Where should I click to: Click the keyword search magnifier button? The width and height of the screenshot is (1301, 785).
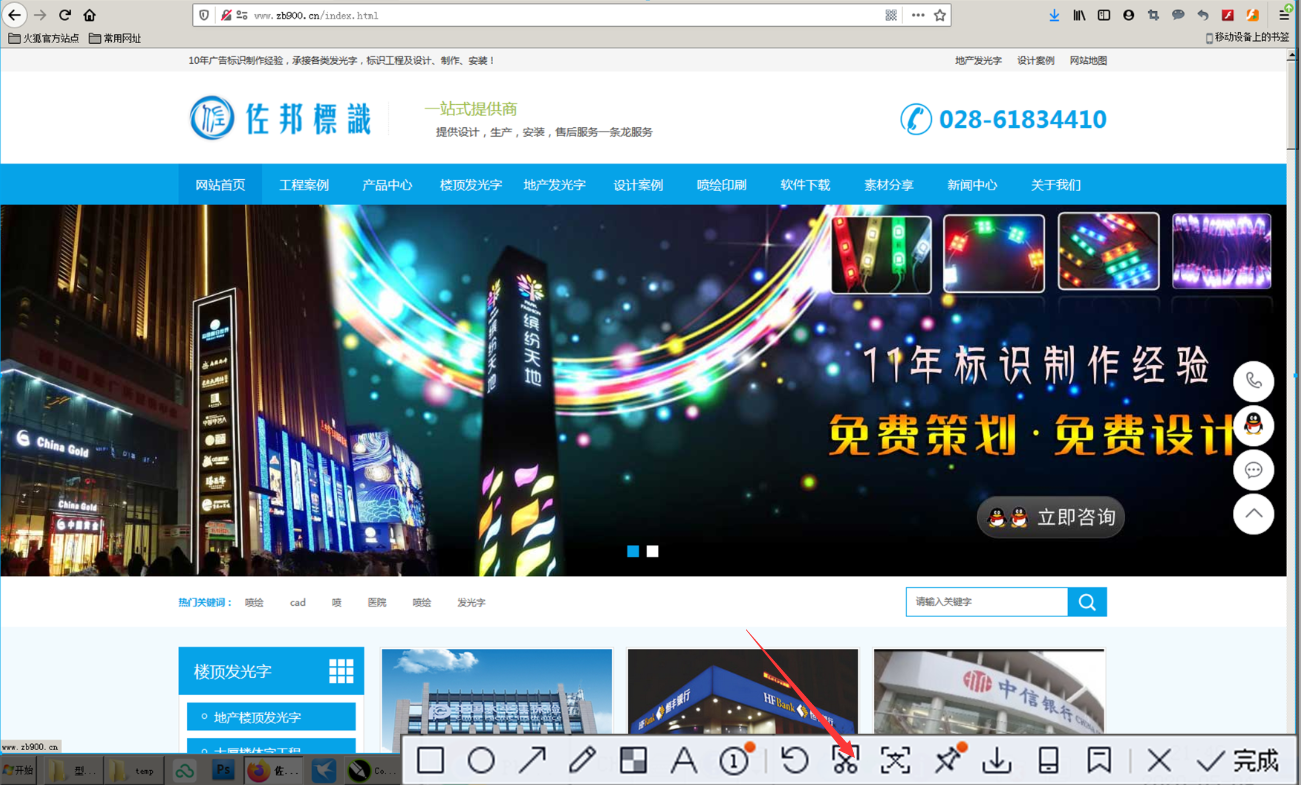[1087, 602]
